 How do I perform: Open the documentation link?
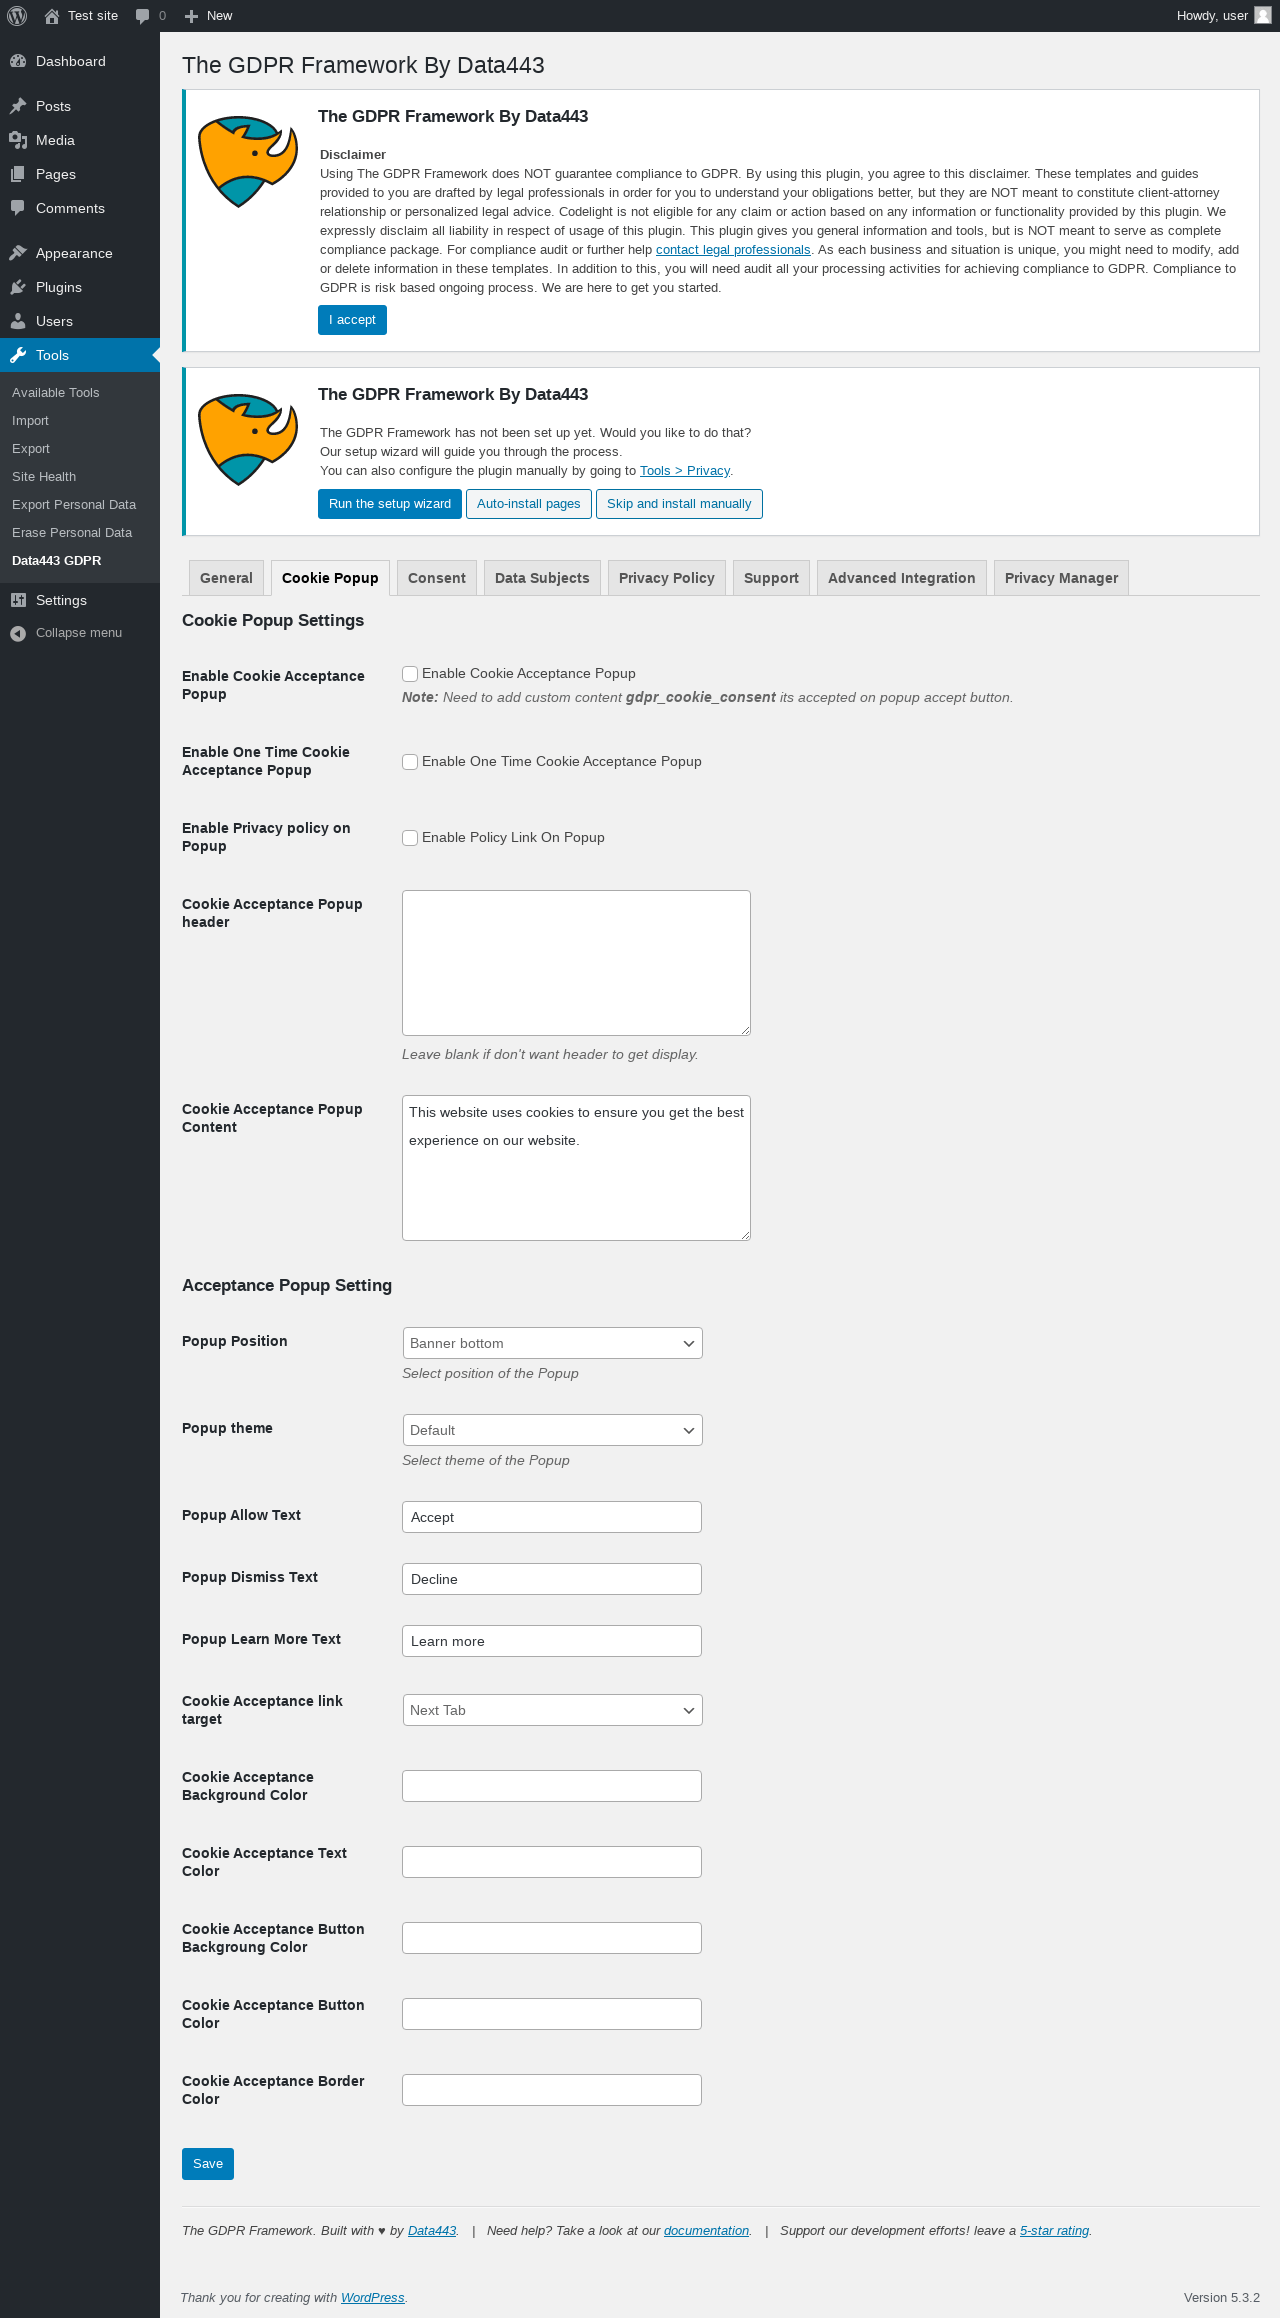pos(706,2231)
